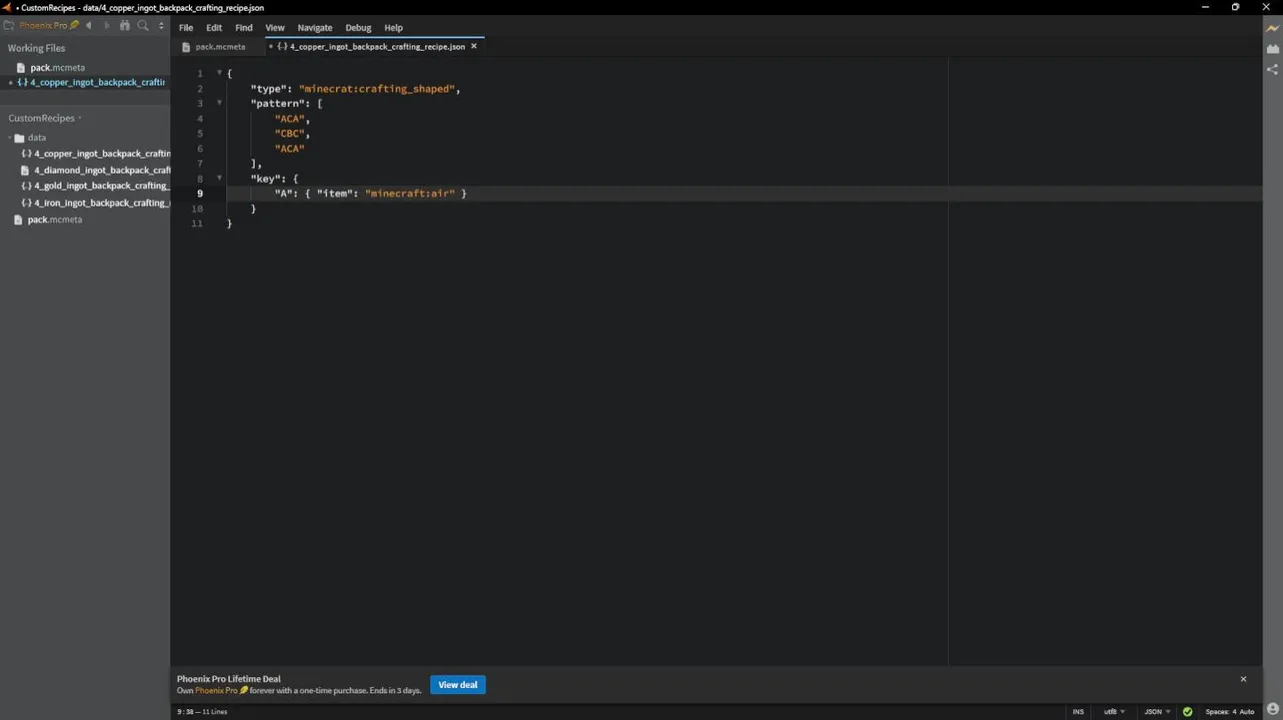Screen dimensions: 1283x720
Task: Open the Help menu
Action: [394, 28]
